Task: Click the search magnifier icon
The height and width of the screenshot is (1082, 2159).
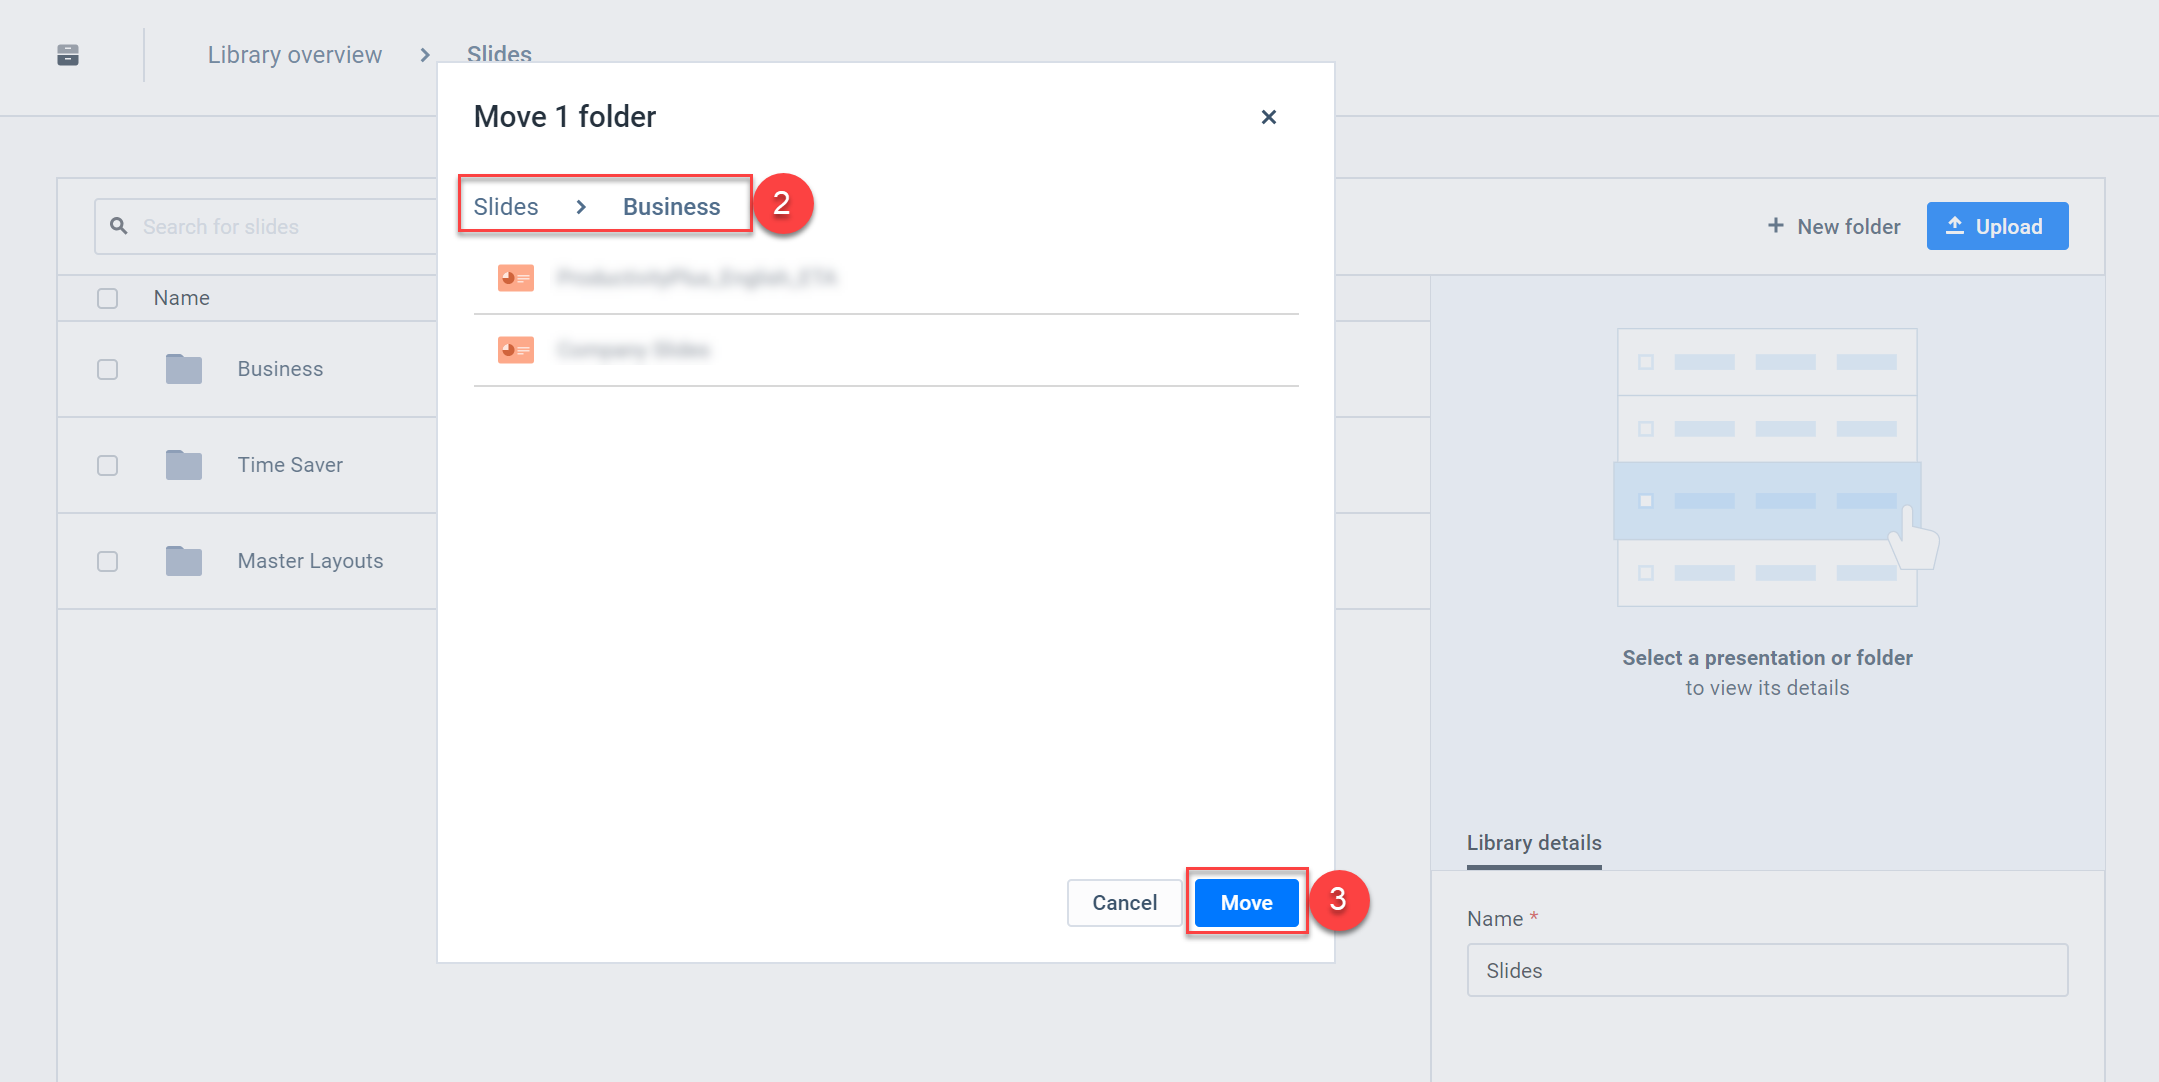Action: (x=119, y=226)
